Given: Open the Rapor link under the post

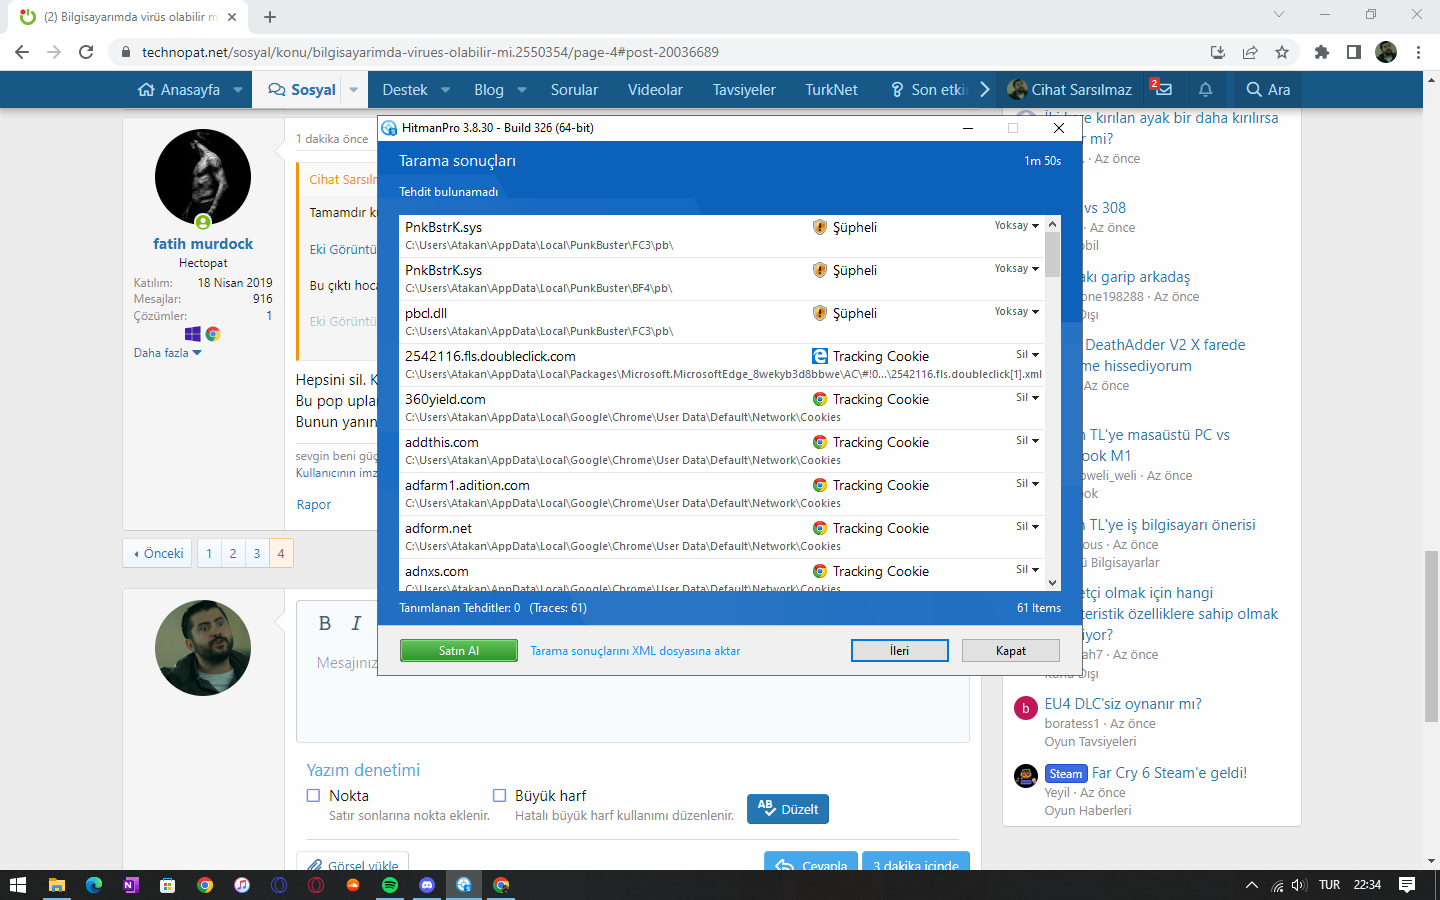Looking at the screenshot, I should pyautogui.click(x=314, y=505).
